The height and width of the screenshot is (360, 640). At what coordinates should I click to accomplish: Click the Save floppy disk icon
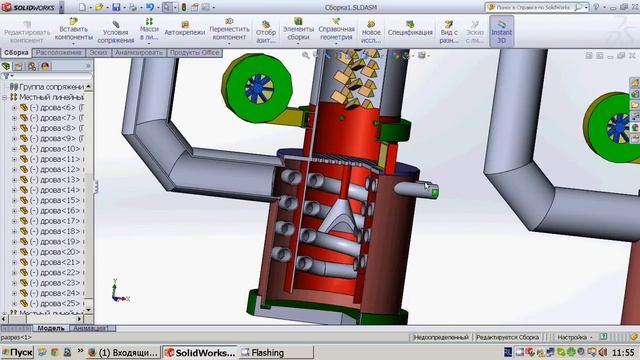(116, 7)
